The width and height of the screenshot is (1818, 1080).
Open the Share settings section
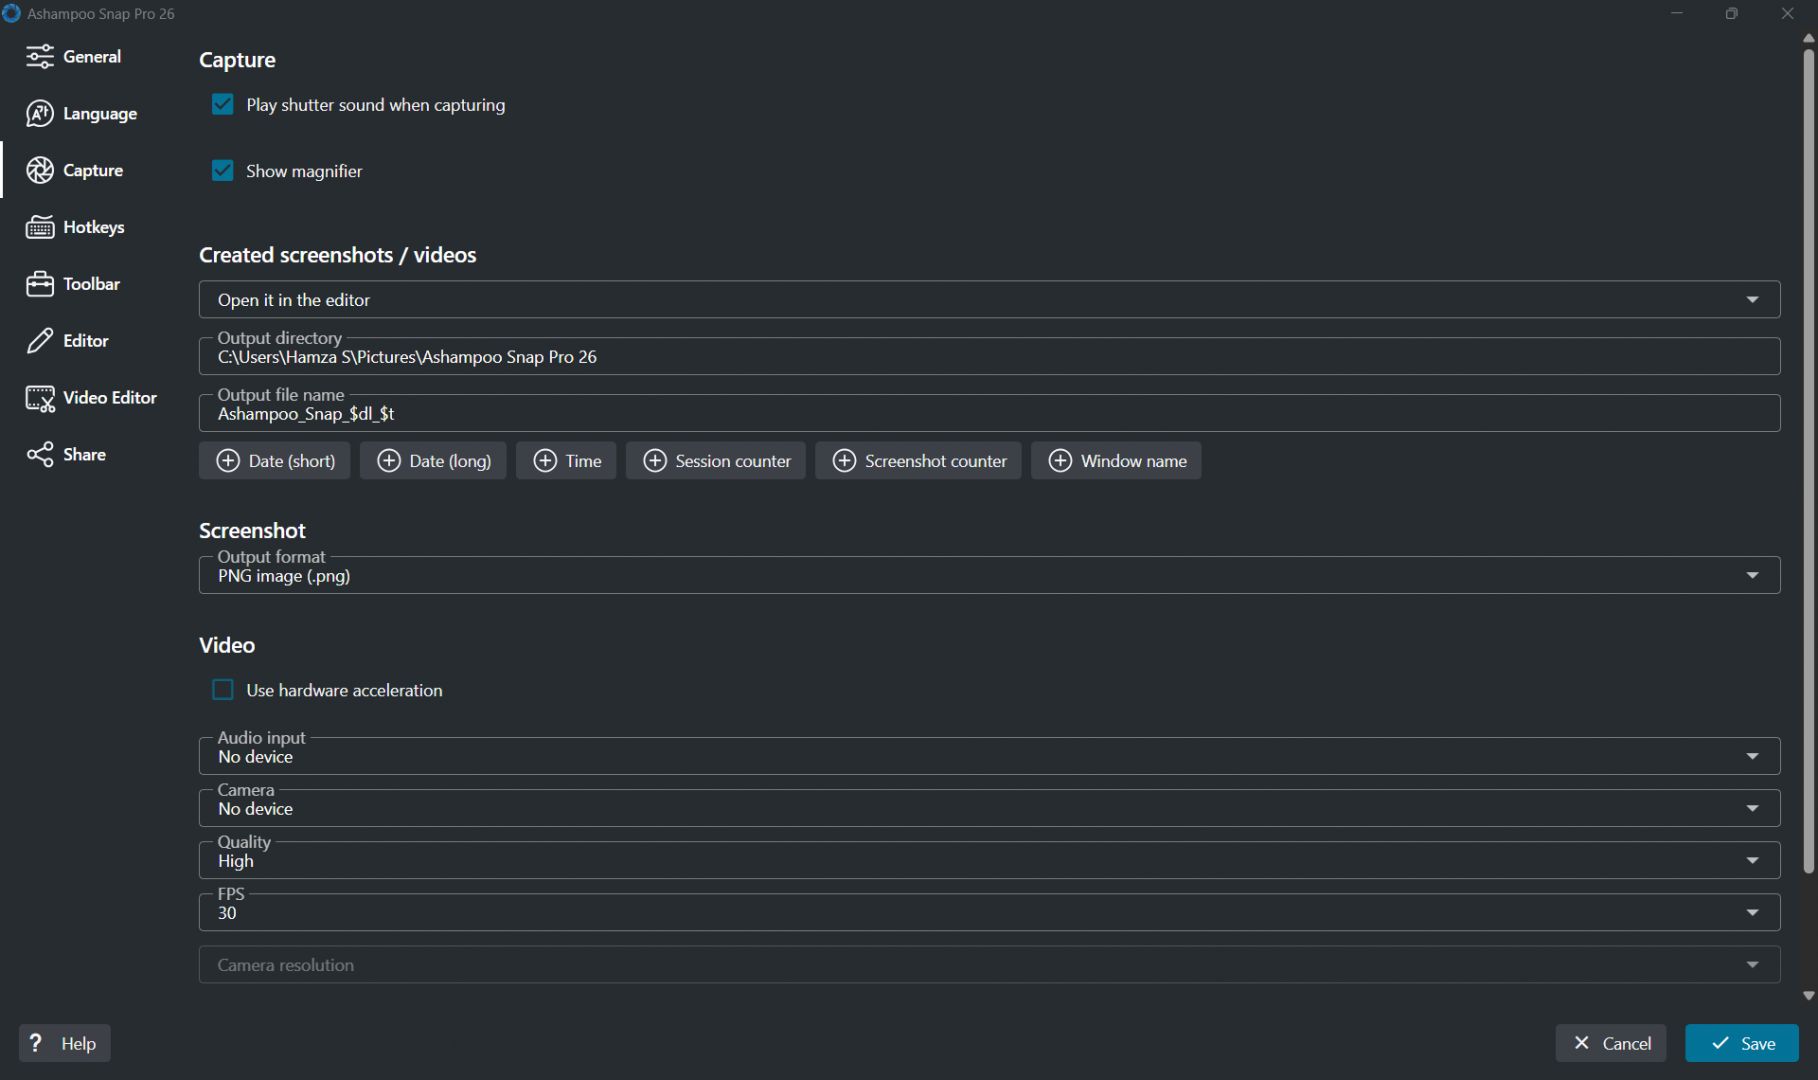coord(66,455)
